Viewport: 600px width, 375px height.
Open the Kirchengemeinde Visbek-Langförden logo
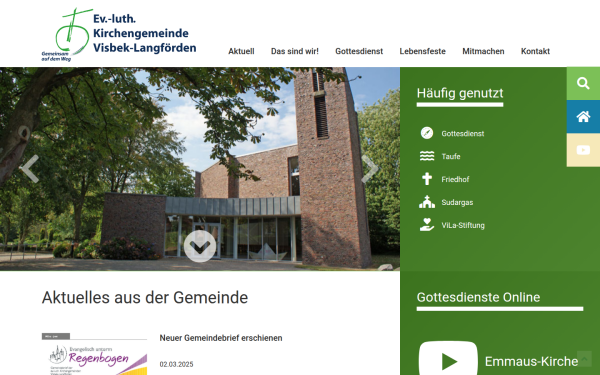[x=119, y=34]
